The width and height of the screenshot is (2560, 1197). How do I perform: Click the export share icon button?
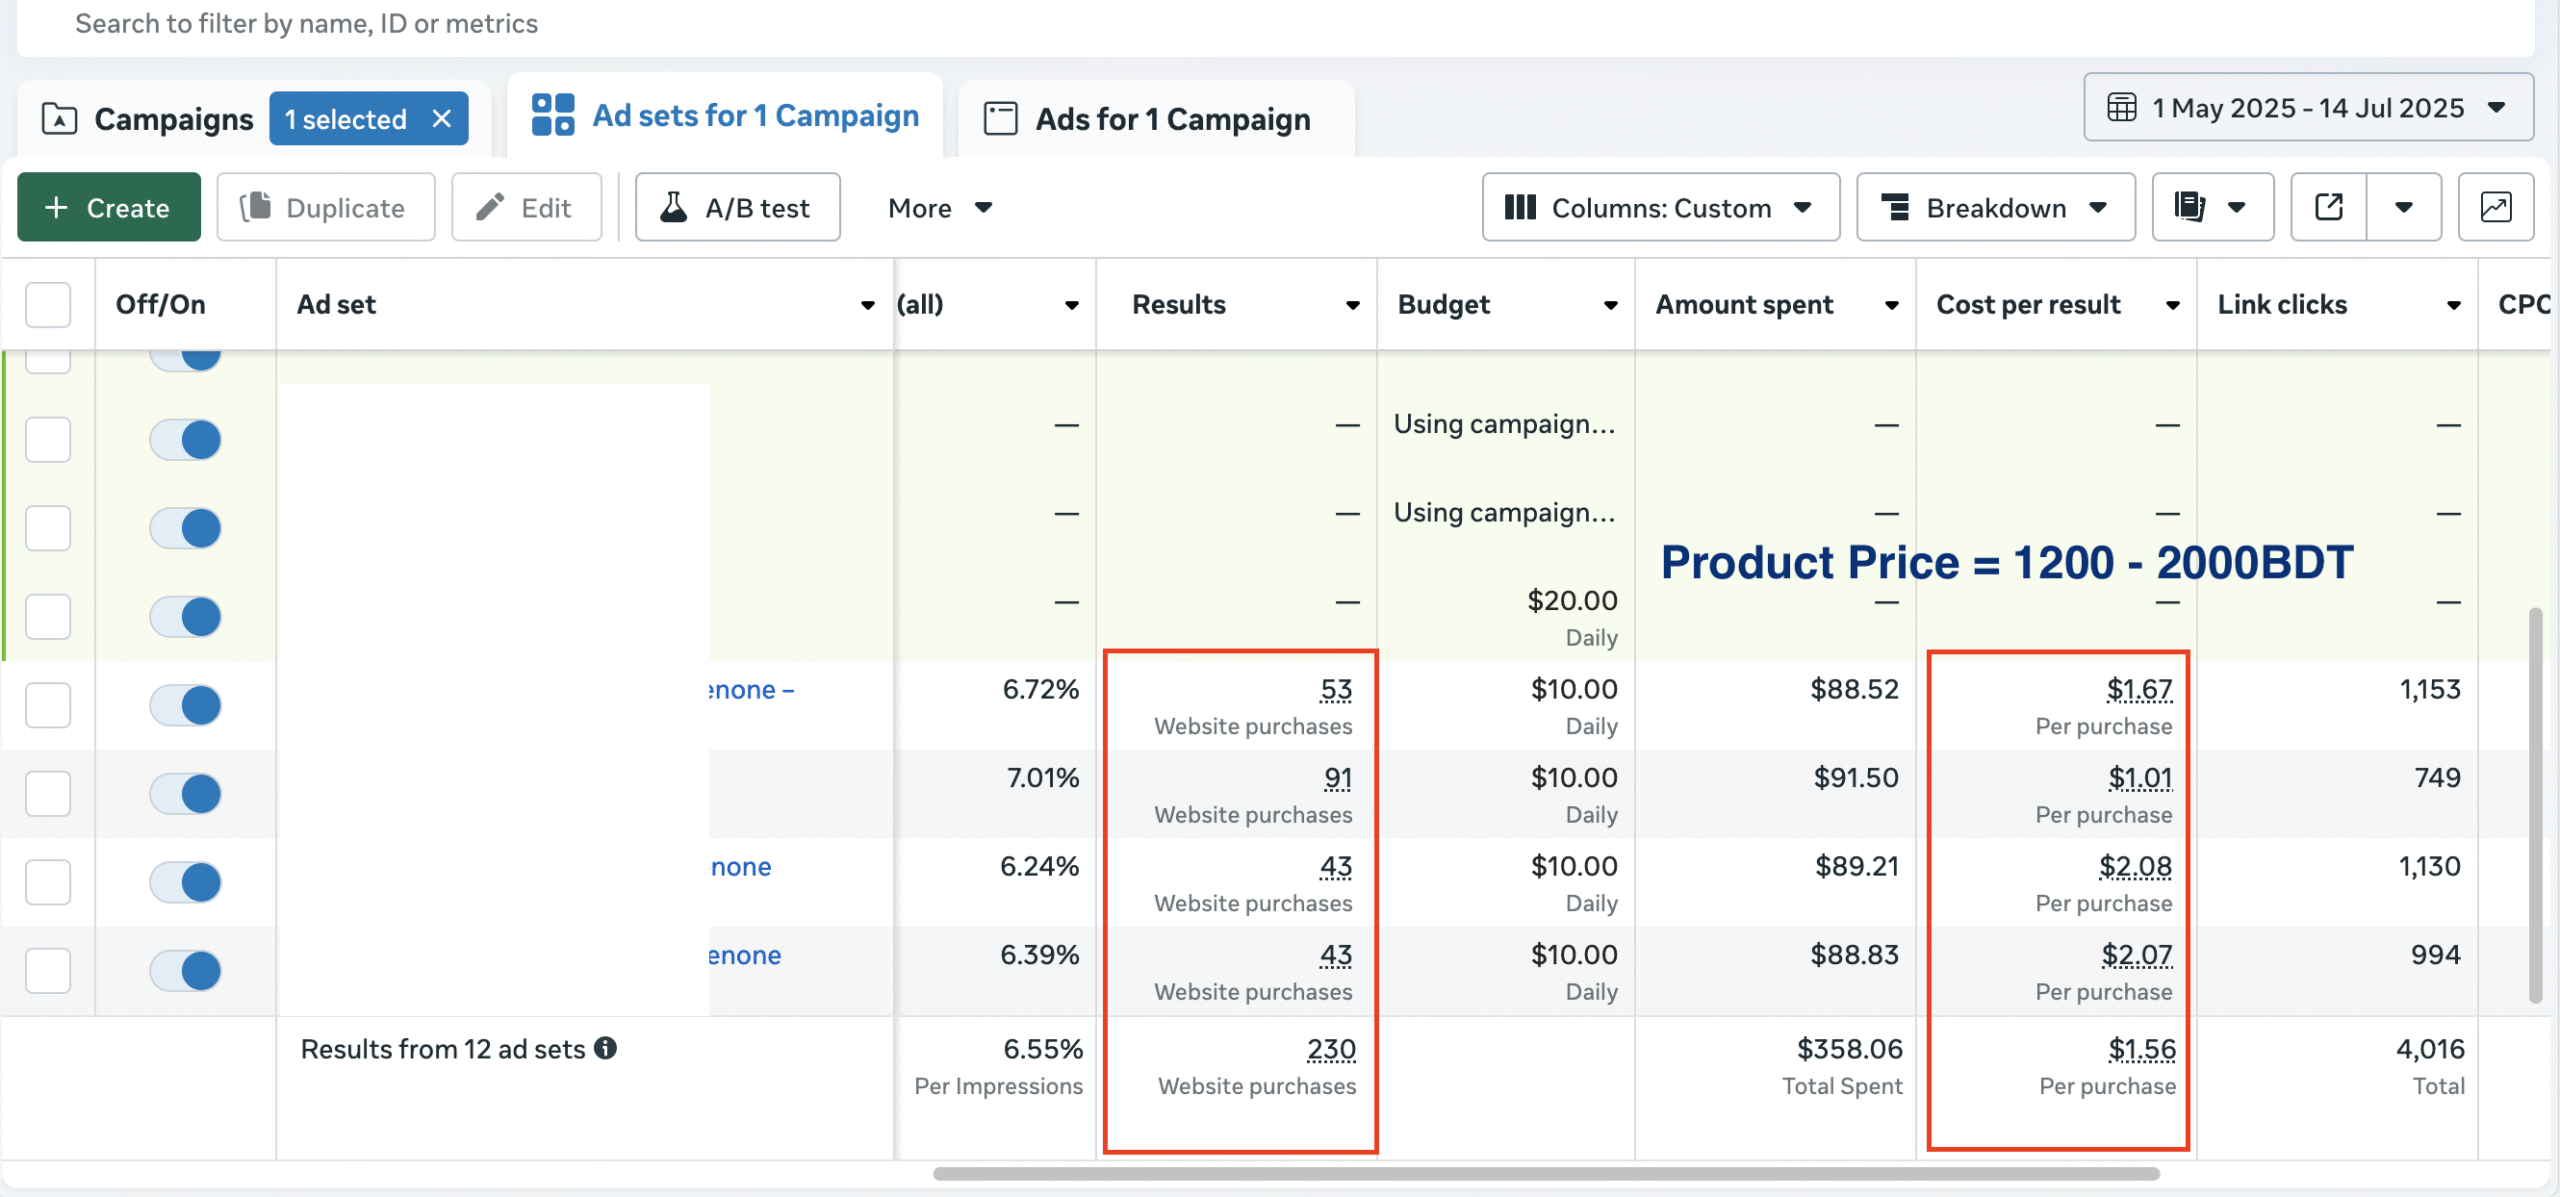tap(2328, 207)
